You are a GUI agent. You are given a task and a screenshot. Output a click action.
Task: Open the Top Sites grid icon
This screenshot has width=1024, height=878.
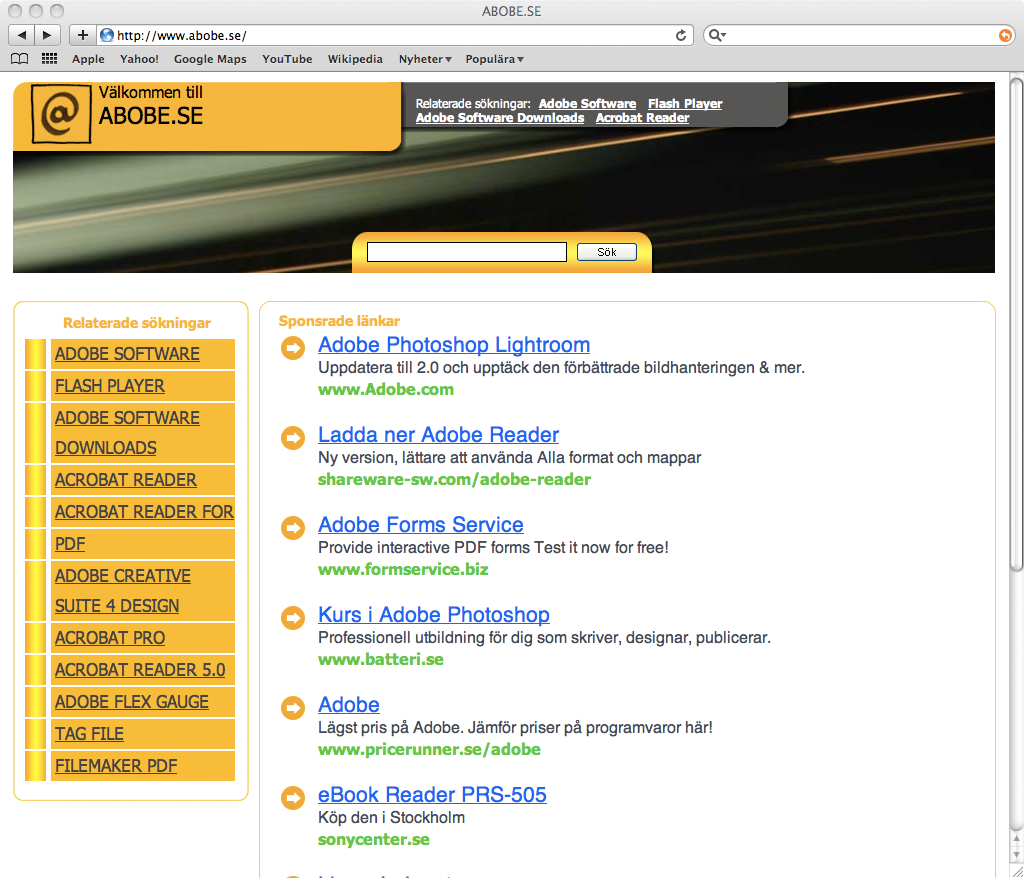(x=49, y=59)
